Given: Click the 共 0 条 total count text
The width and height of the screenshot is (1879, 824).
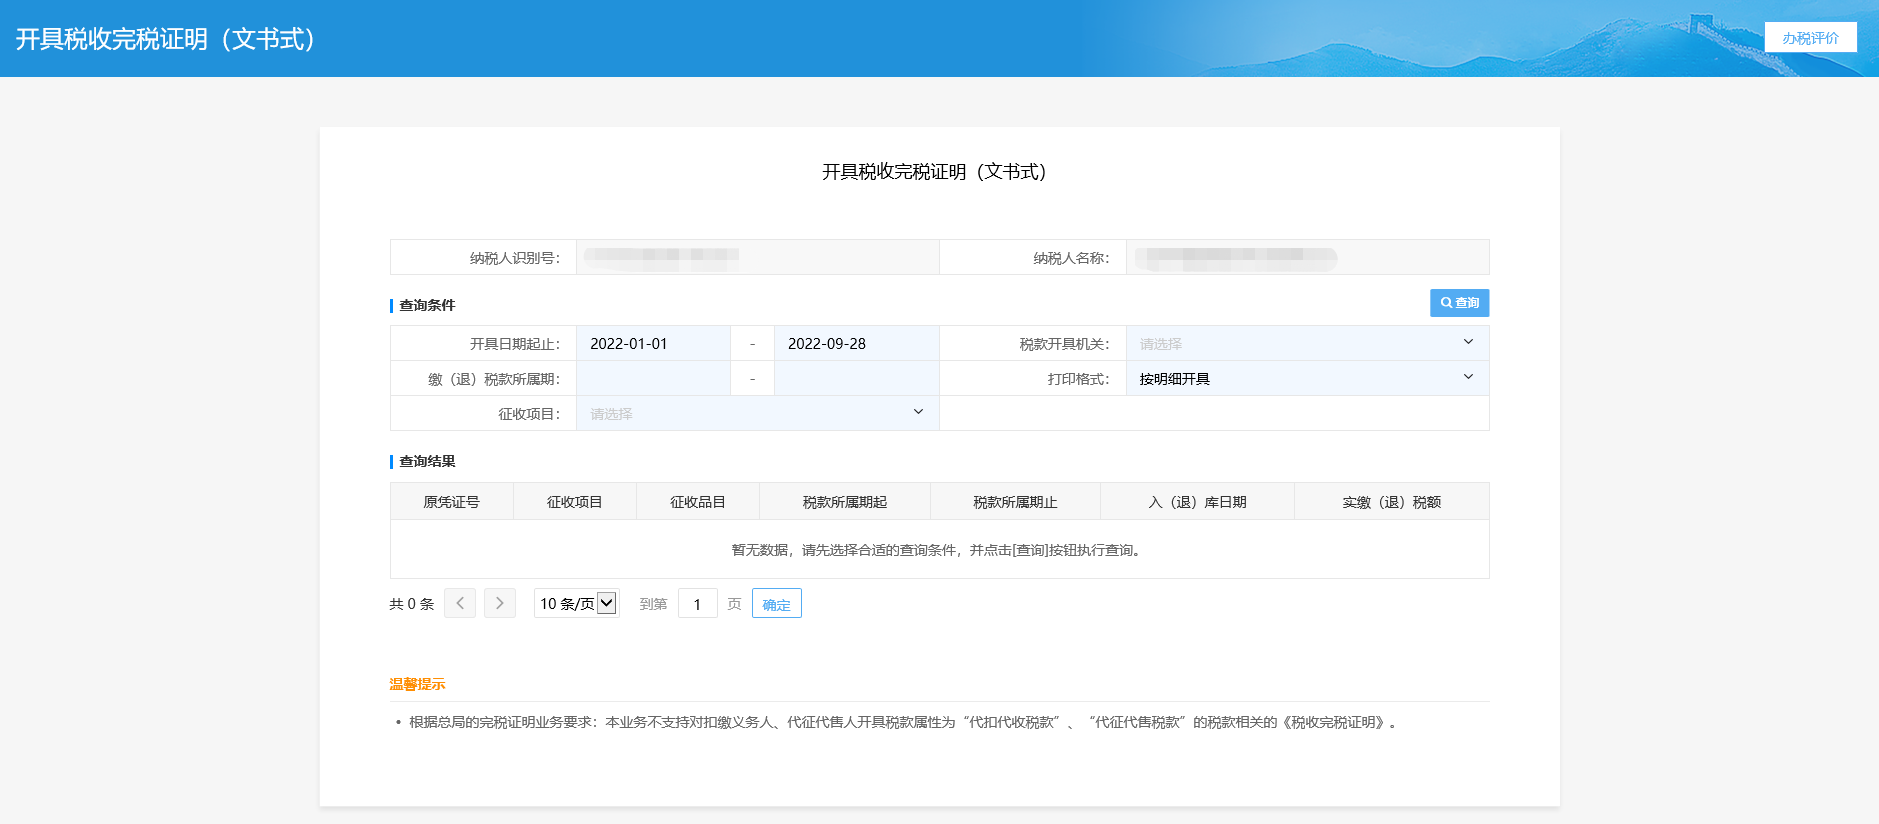Looking at the screenshot, I should pos(412,604).
